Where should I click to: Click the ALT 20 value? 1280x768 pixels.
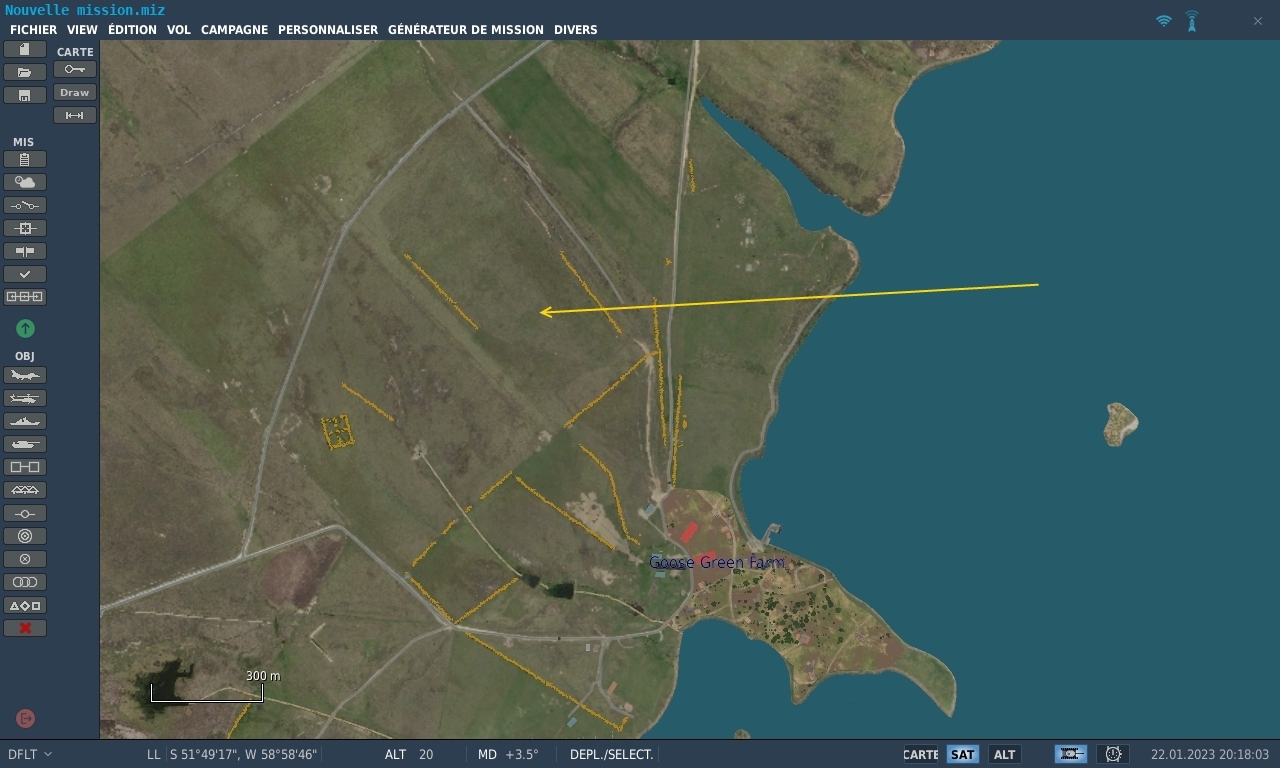pyautogui.click(x=426, y=754)
